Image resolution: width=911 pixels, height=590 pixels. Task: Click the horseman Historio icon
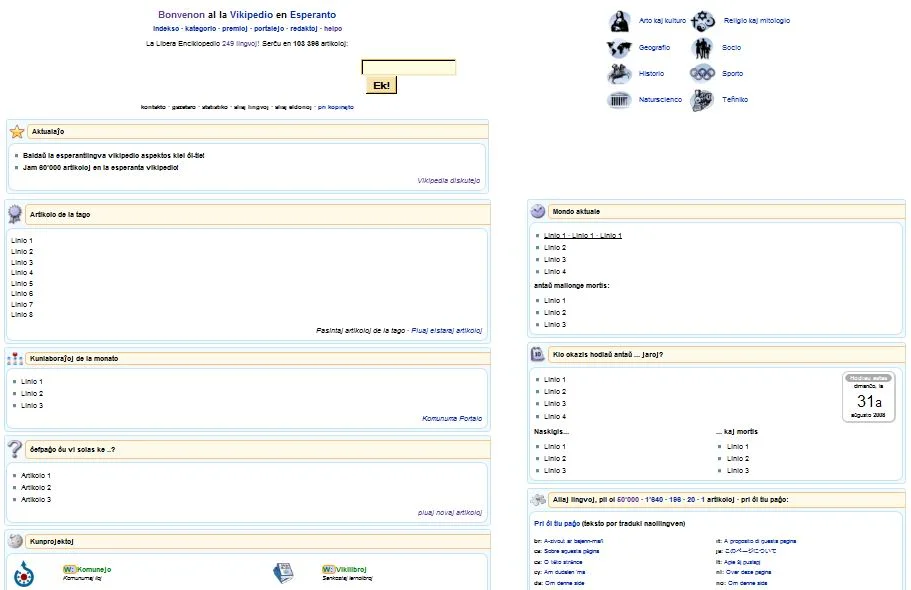pos(620,73)
